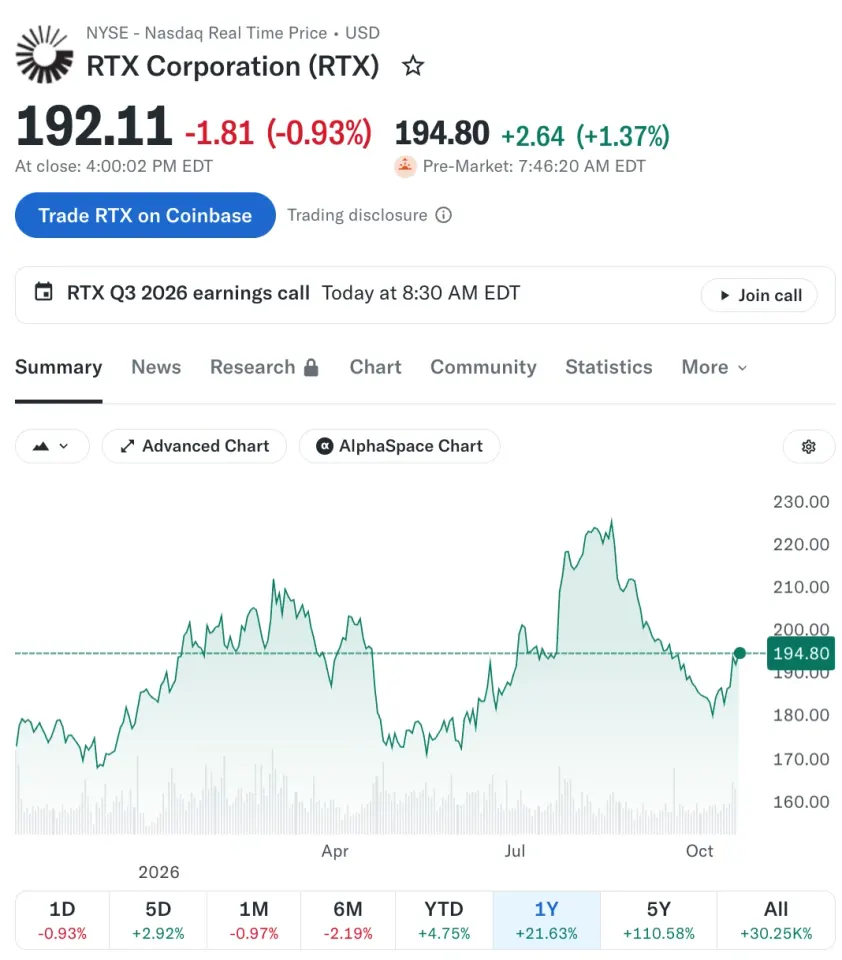842x960 pixels.
Task: Show All-time price history
Action: (x=776, y=920)
